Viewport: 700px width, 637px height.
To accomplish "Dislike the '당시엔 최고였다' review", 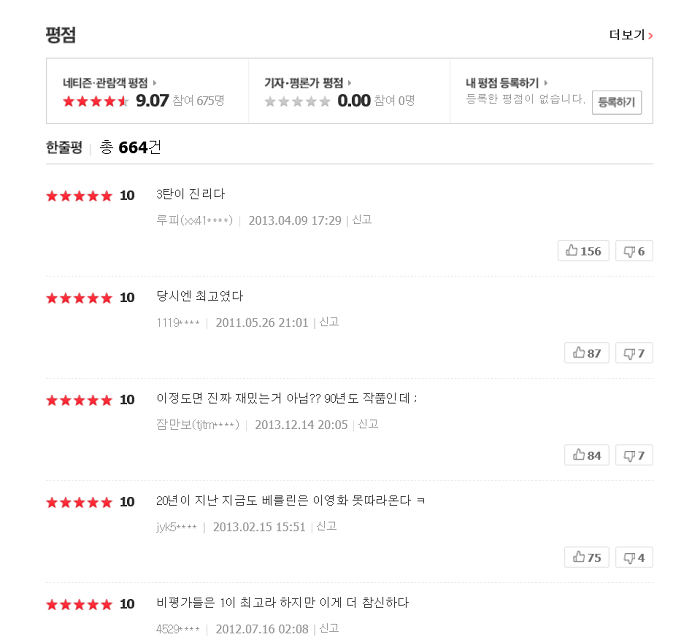I will click(634, 353).
